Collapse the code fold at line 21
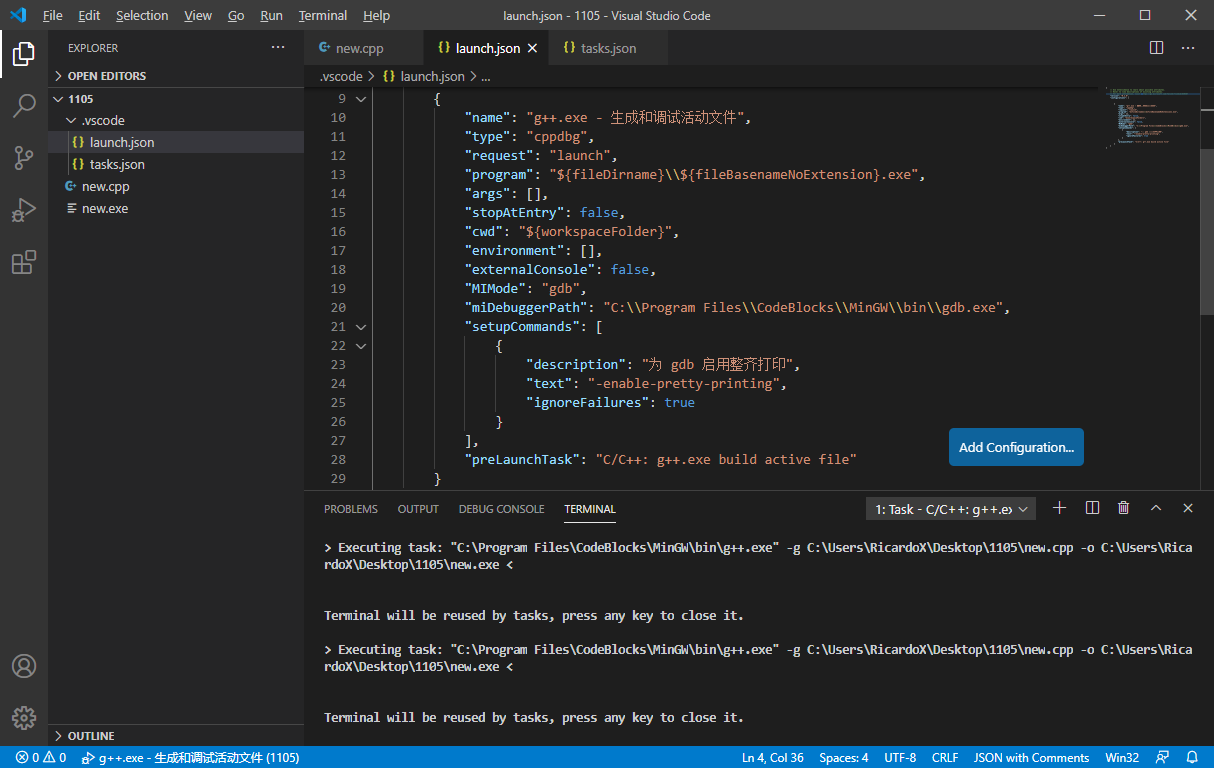The width and height of the screenshot is (1214, 768). [x=361, y=327]
